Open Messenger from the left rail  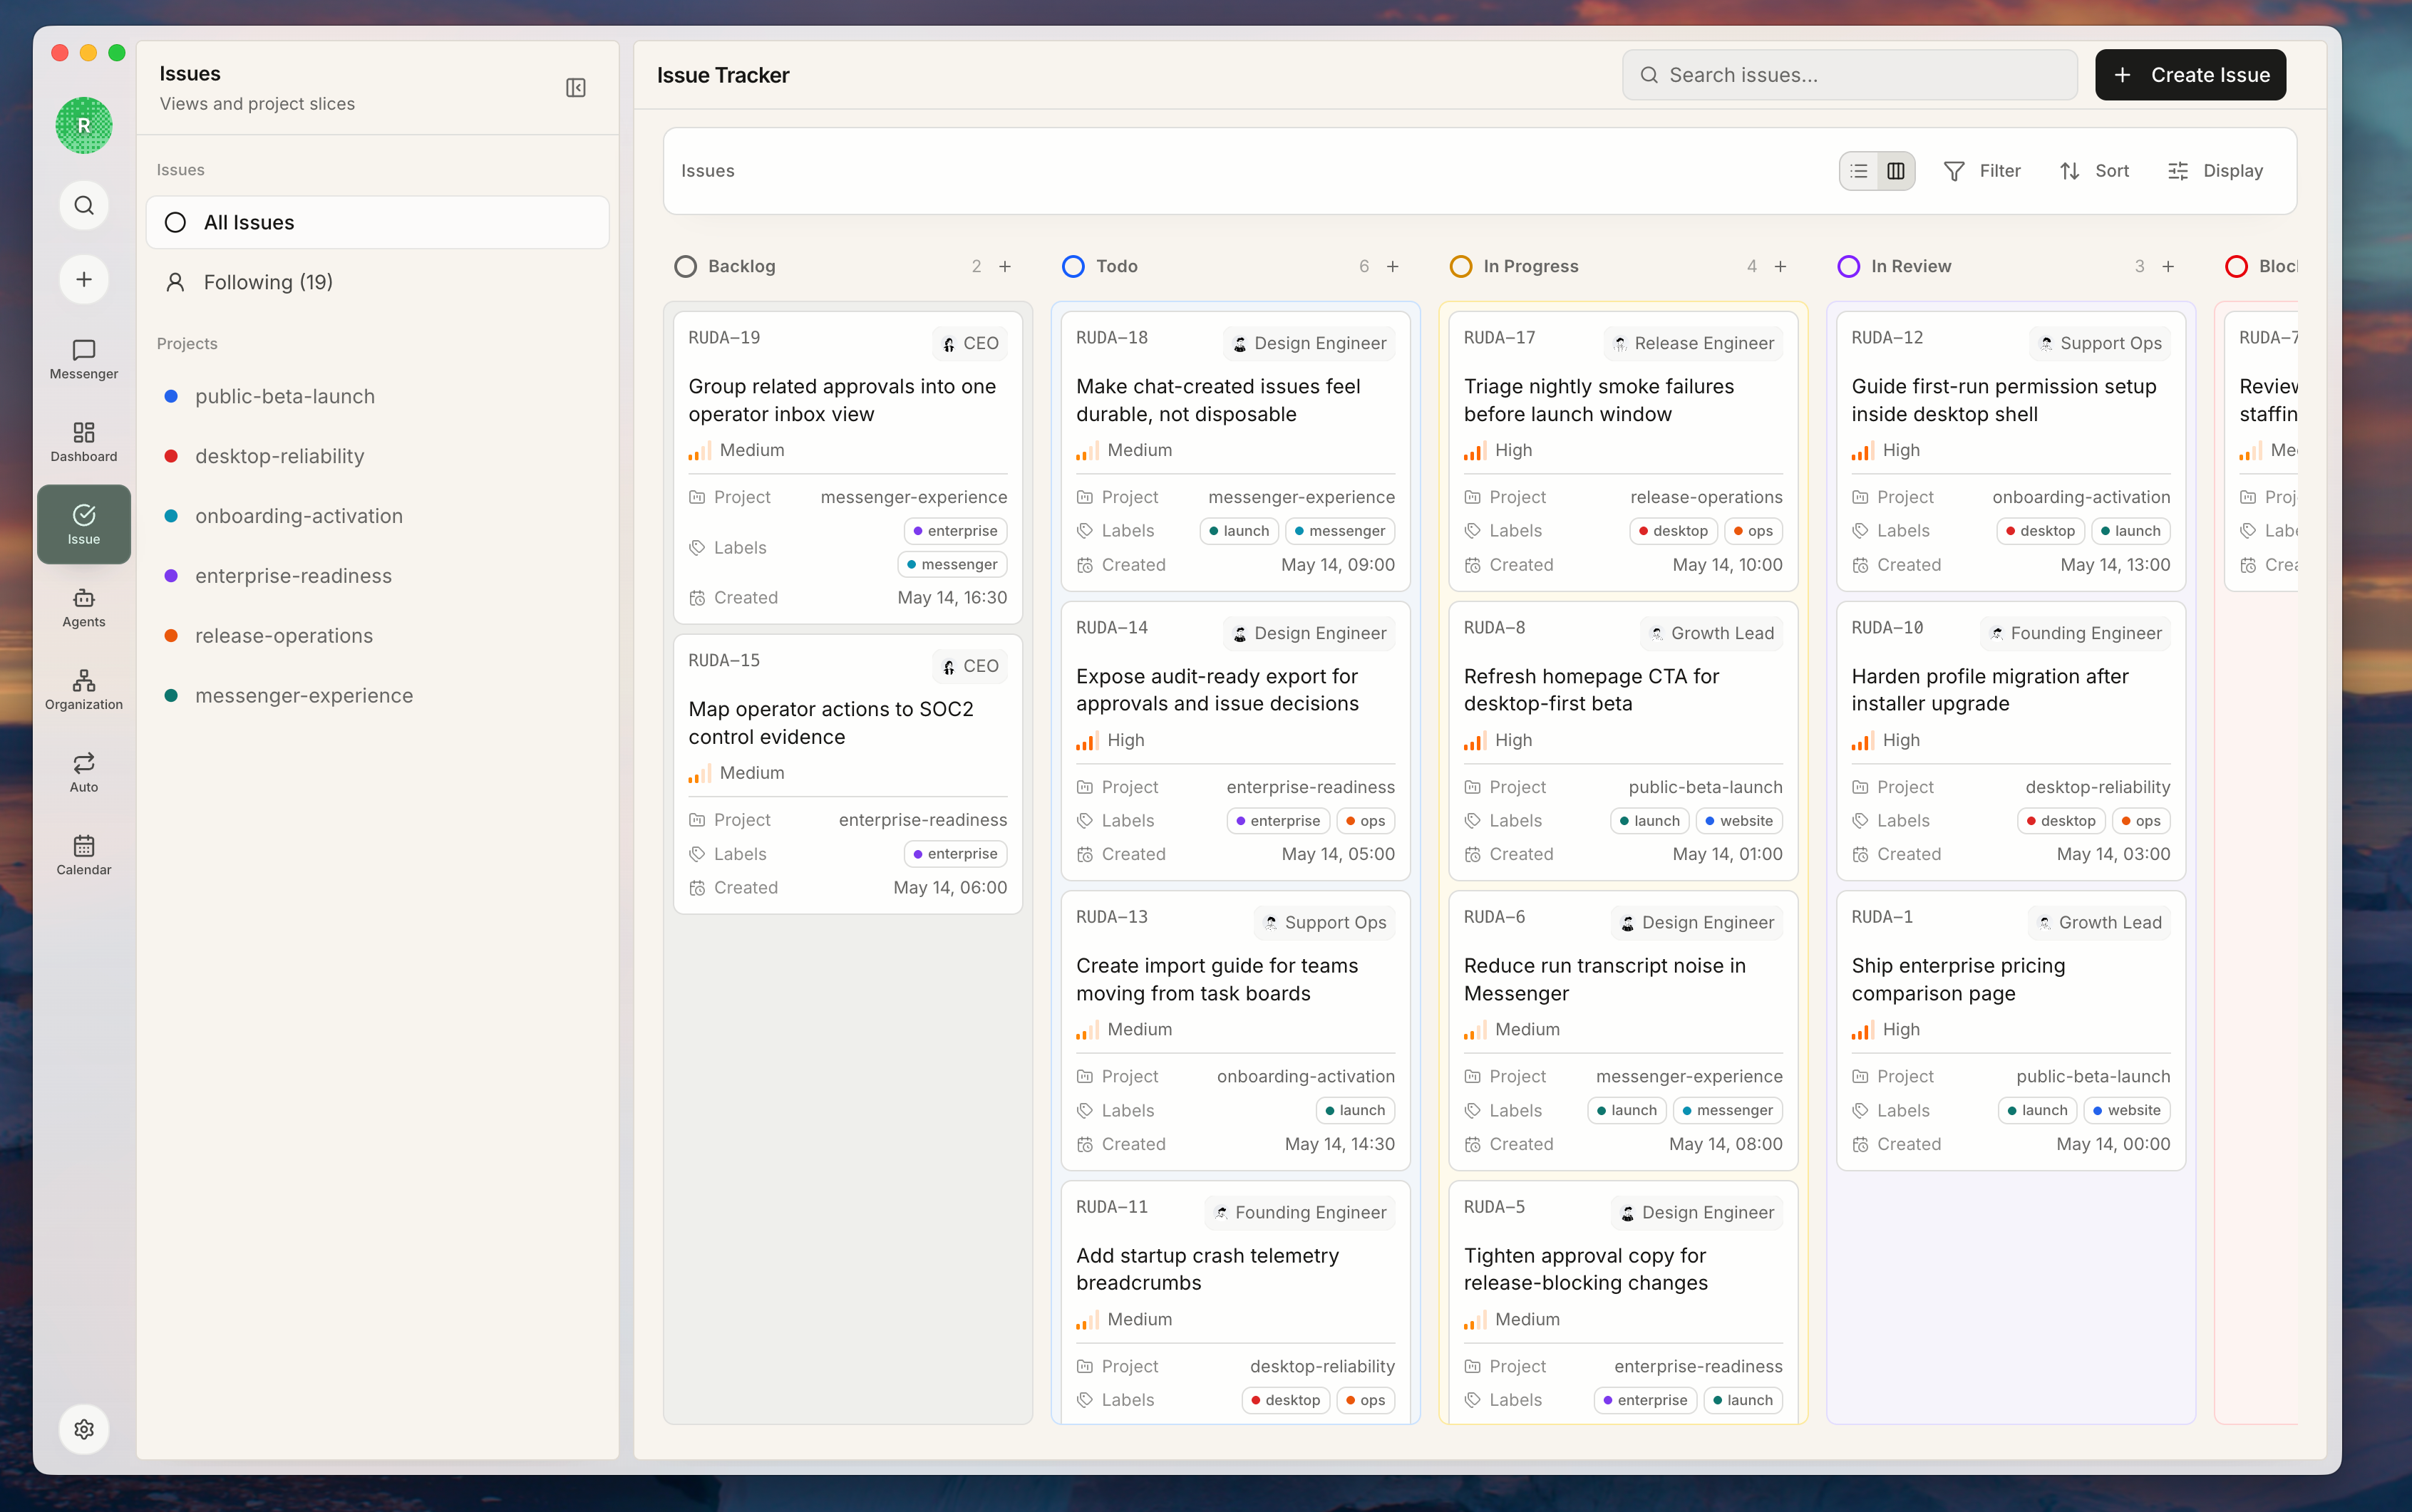coord(84,358)
